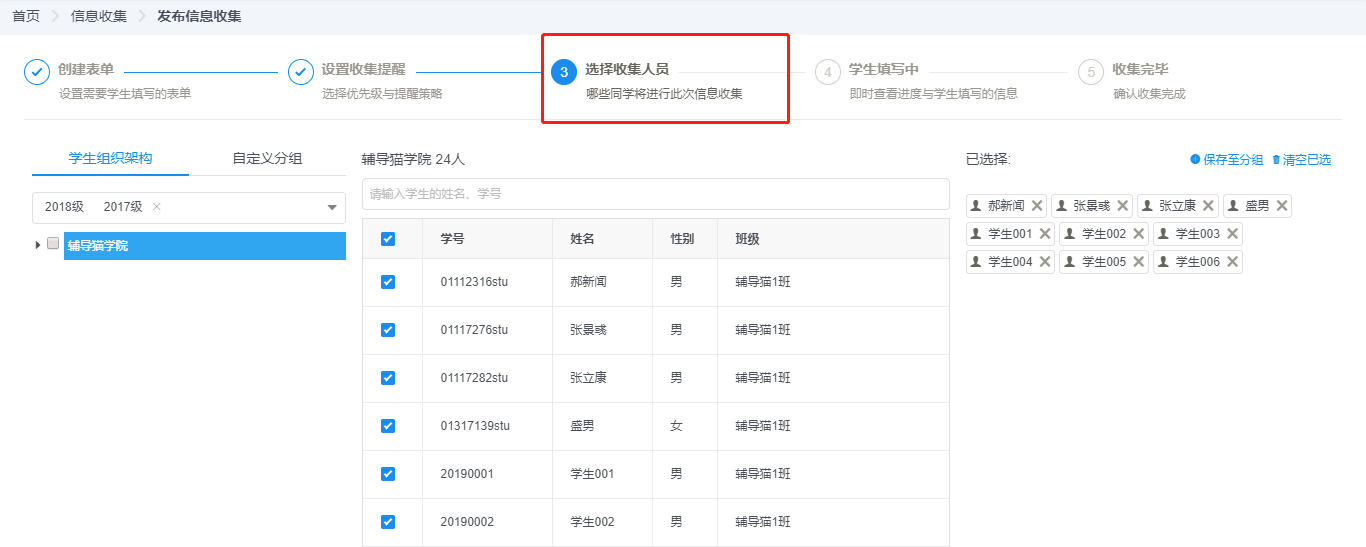Click name cell 学生001 in table
The height and width of the screenshot is (547, 1366).
click(x=592, y=474)
